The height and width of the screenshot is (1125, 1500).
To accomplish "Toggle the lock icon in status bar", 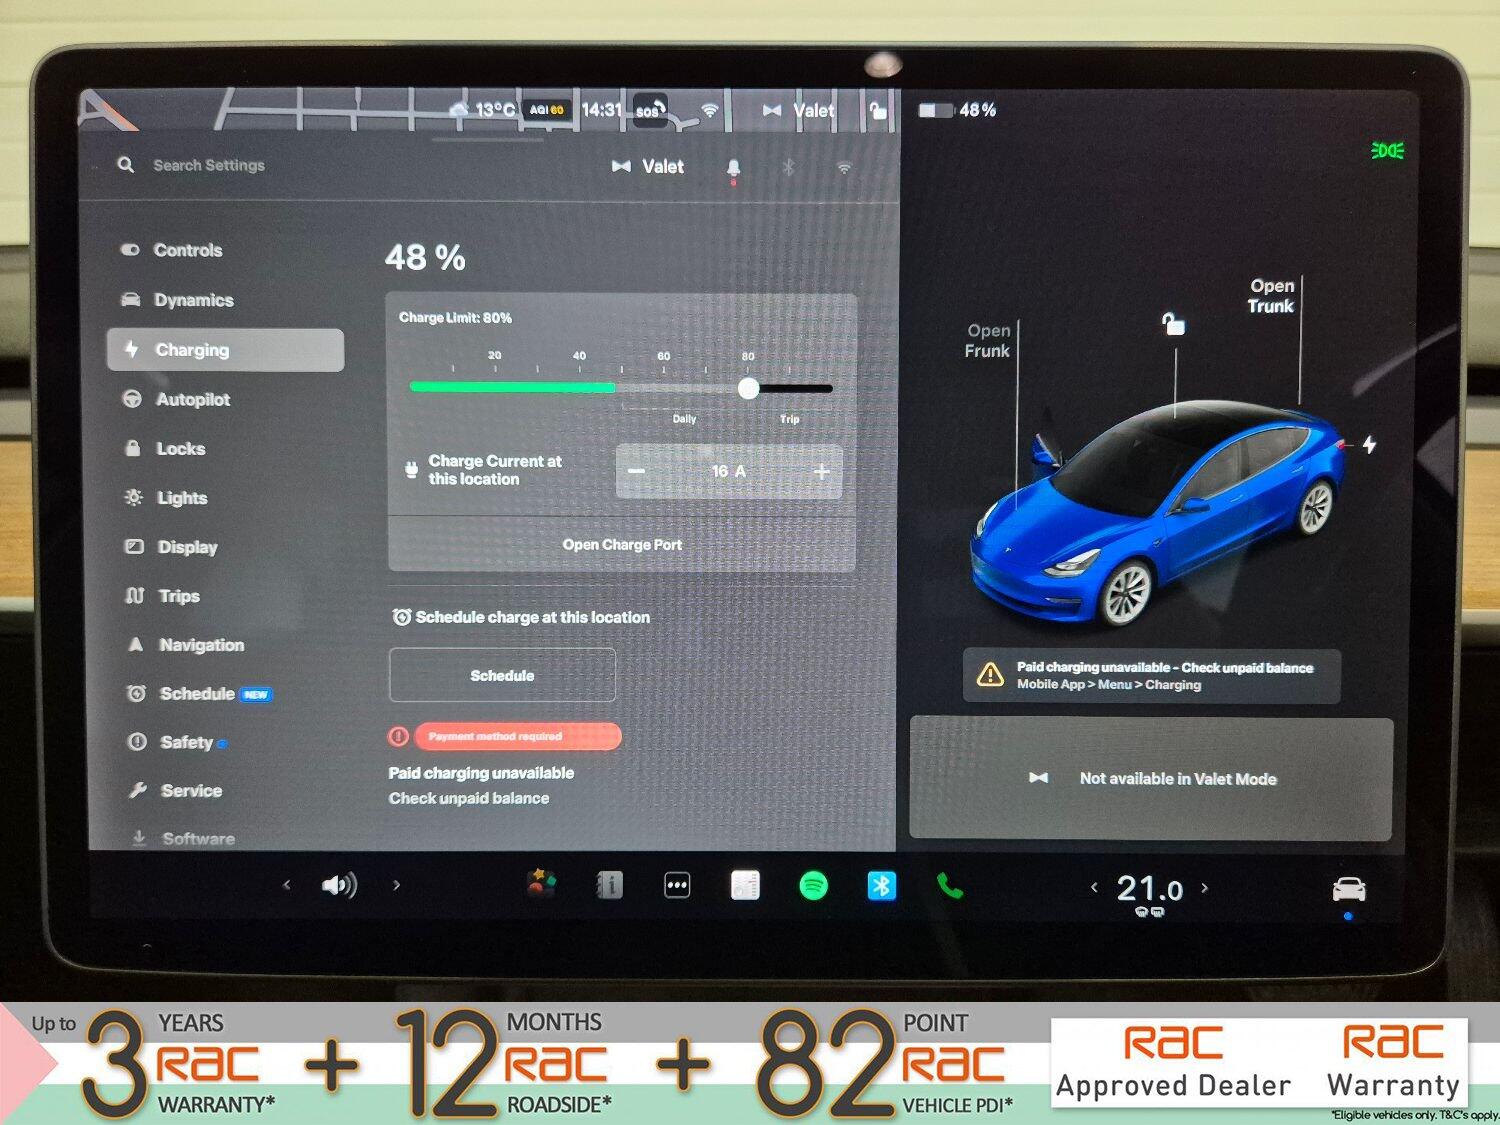I will point(877,110).
